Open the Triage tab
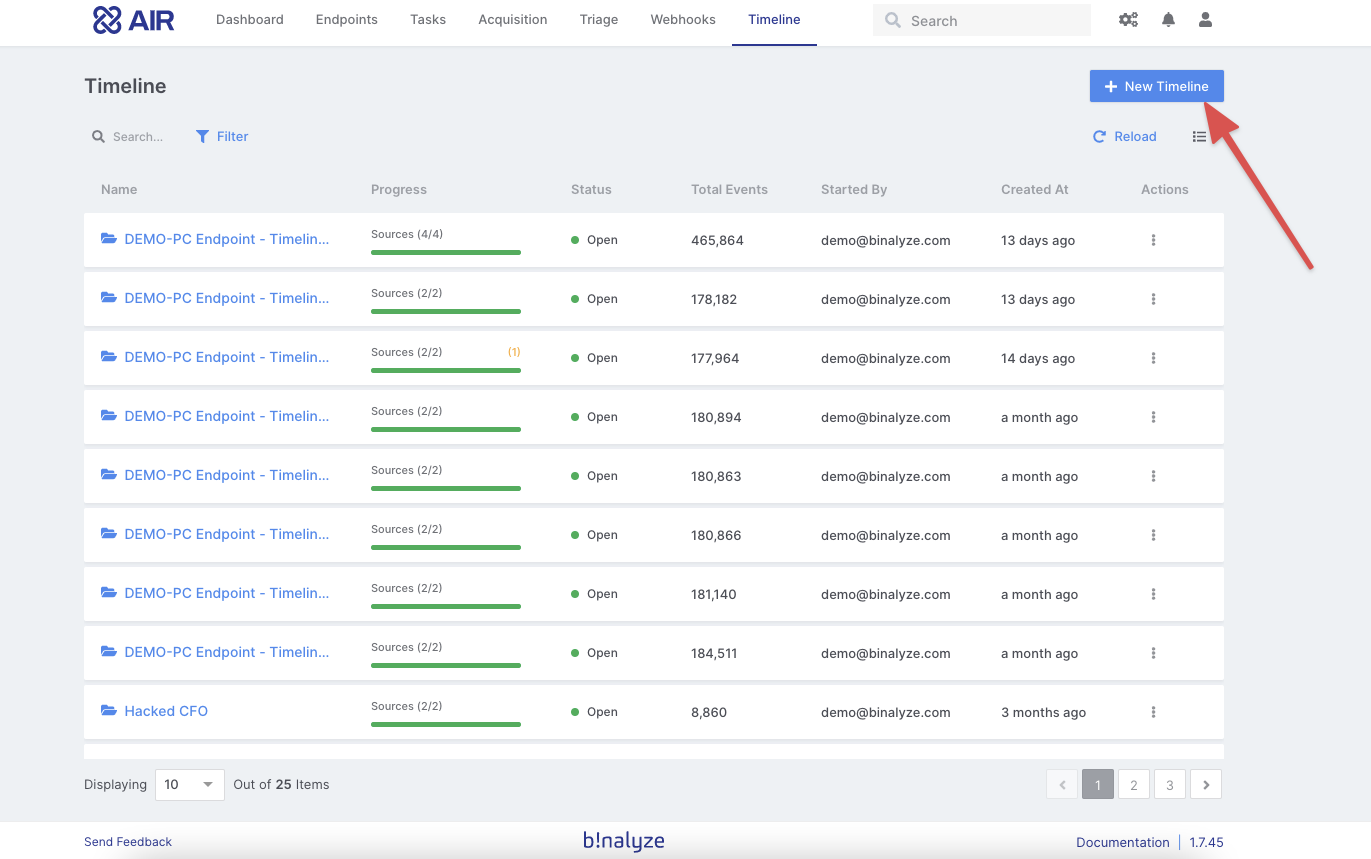This screenshot has width=1371, height=859. pyautogui.click(x=598, y=20)
